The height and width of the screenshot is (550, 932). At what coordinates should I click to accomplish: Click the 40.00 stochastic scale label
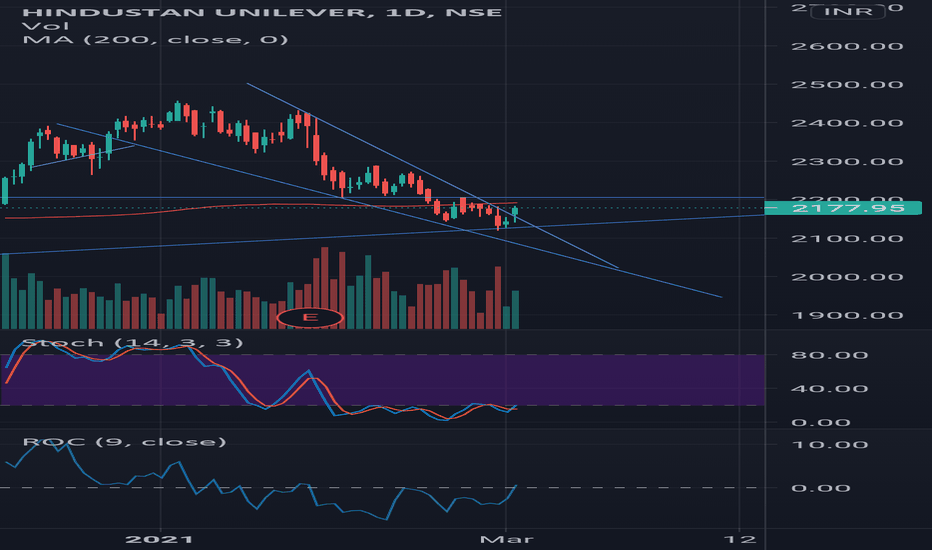(830, 389)
